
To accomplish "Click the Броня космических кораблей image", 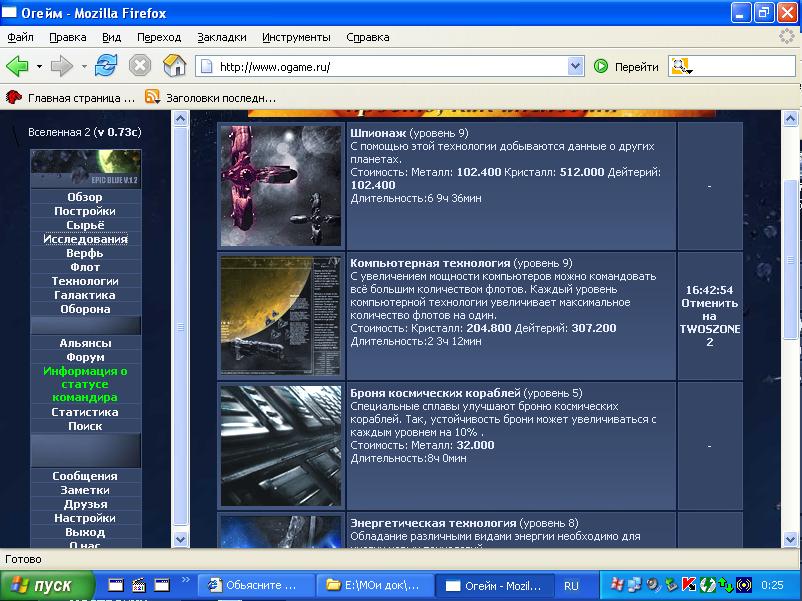I will (281, 446).
